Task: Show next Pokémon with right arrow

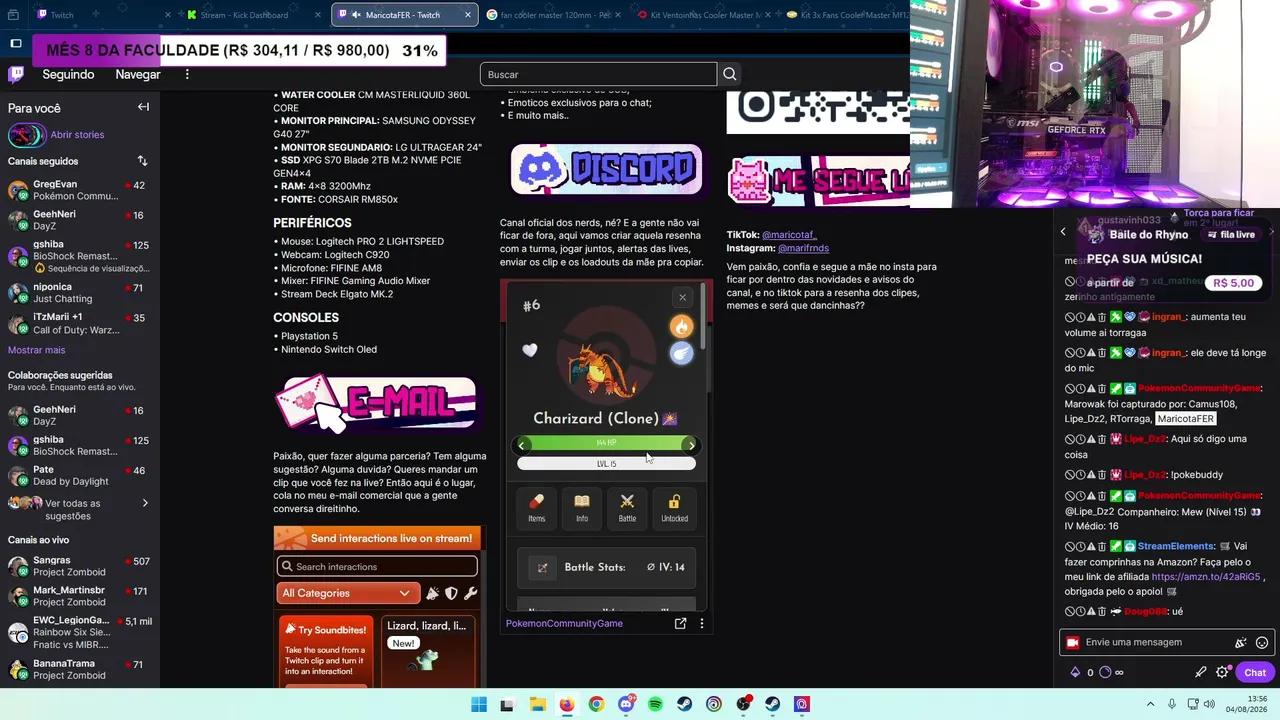Action: 691,445
